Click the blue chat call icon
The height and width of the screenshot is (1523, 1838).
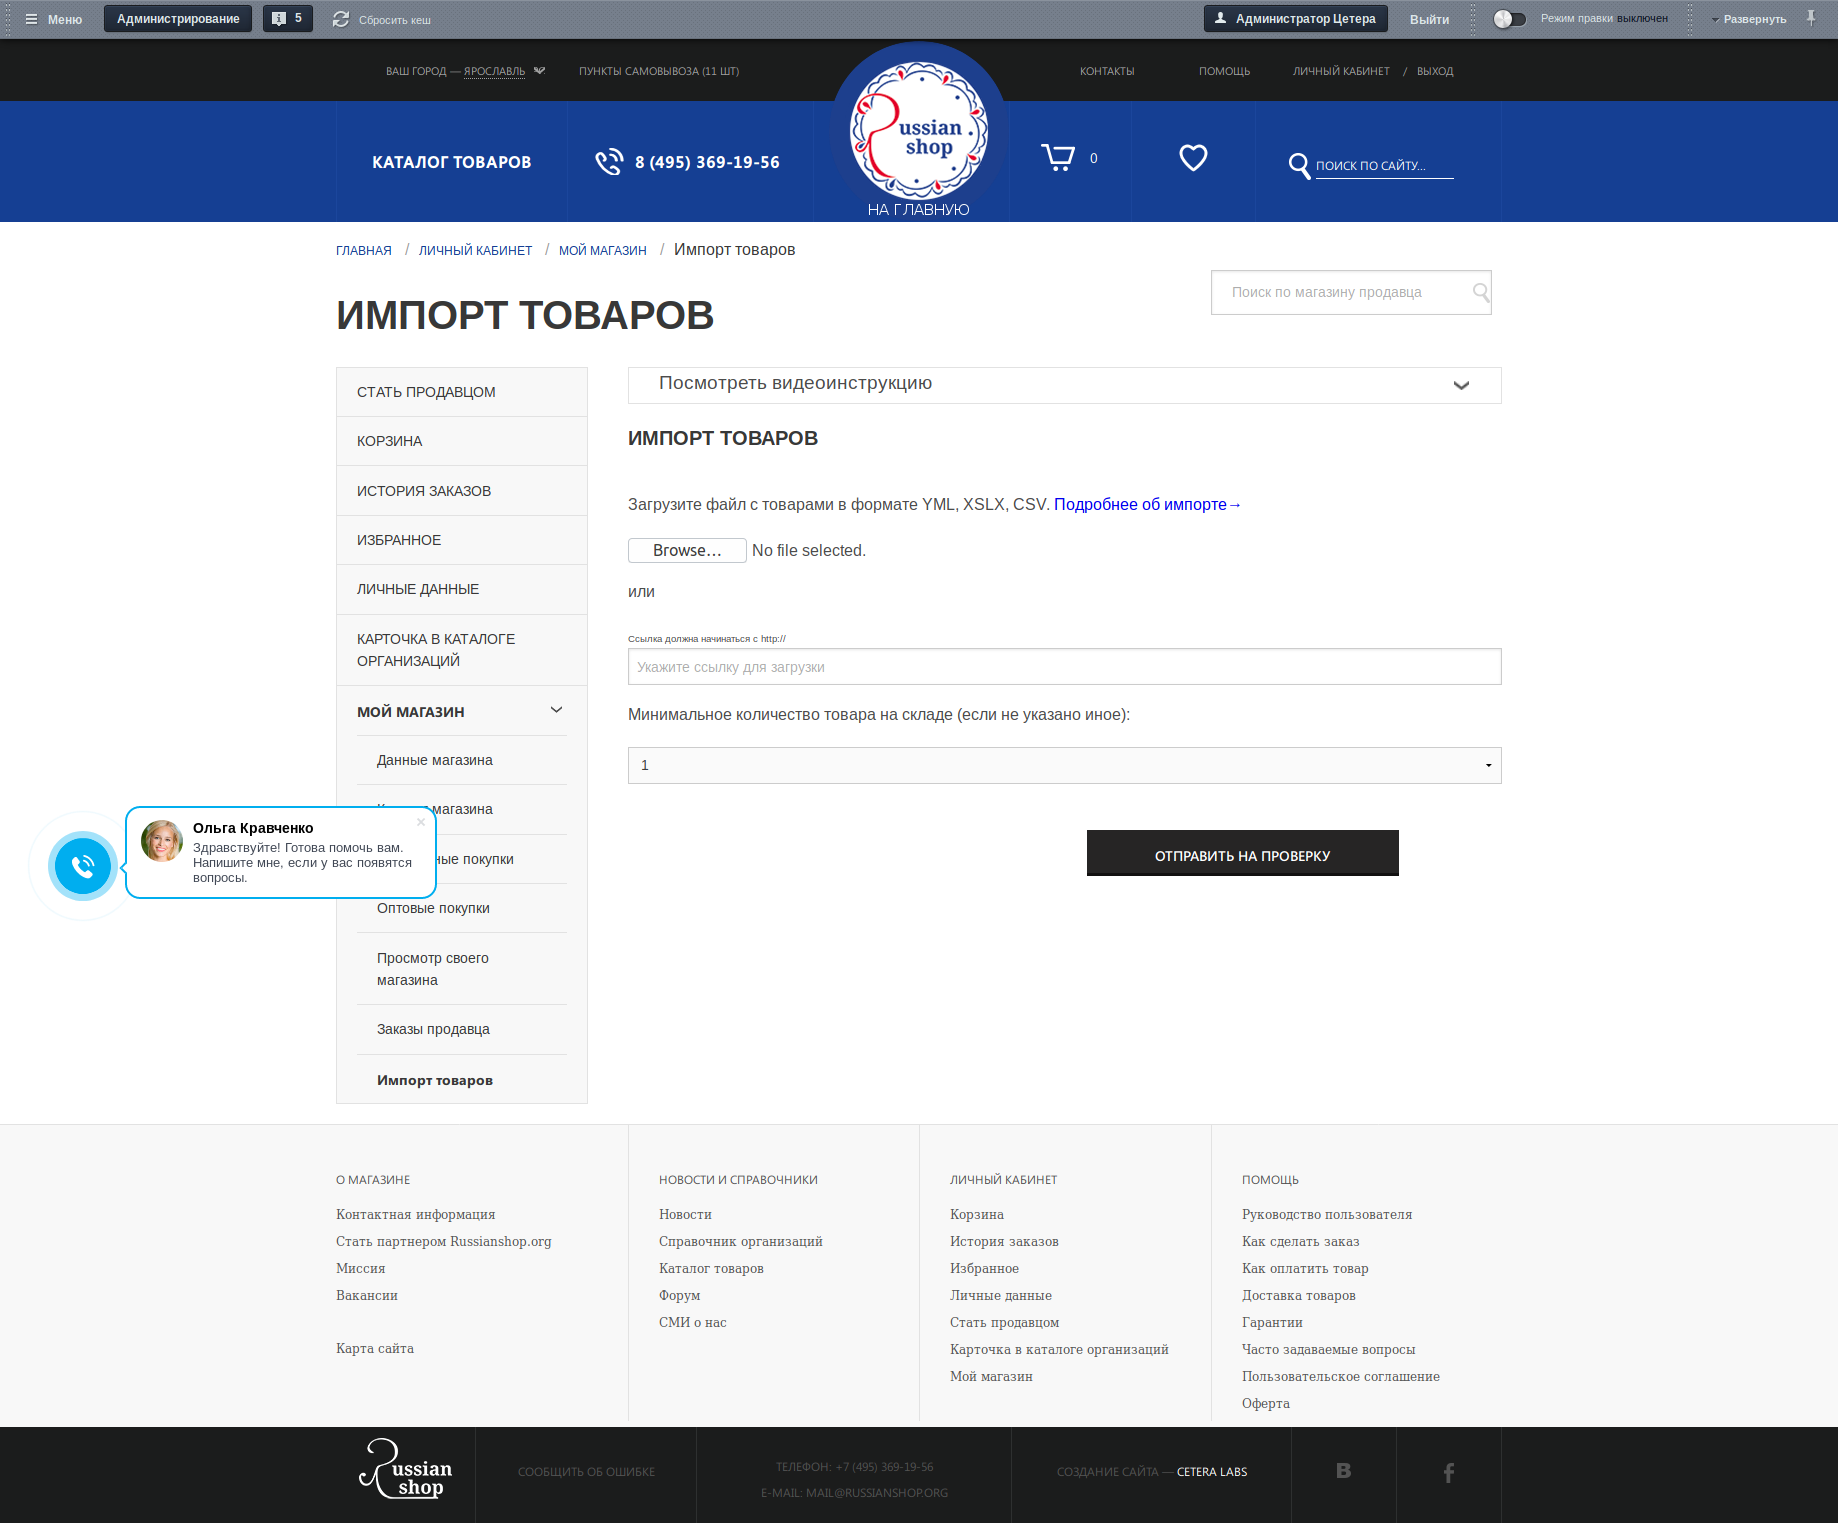click(x=82, y=866)
